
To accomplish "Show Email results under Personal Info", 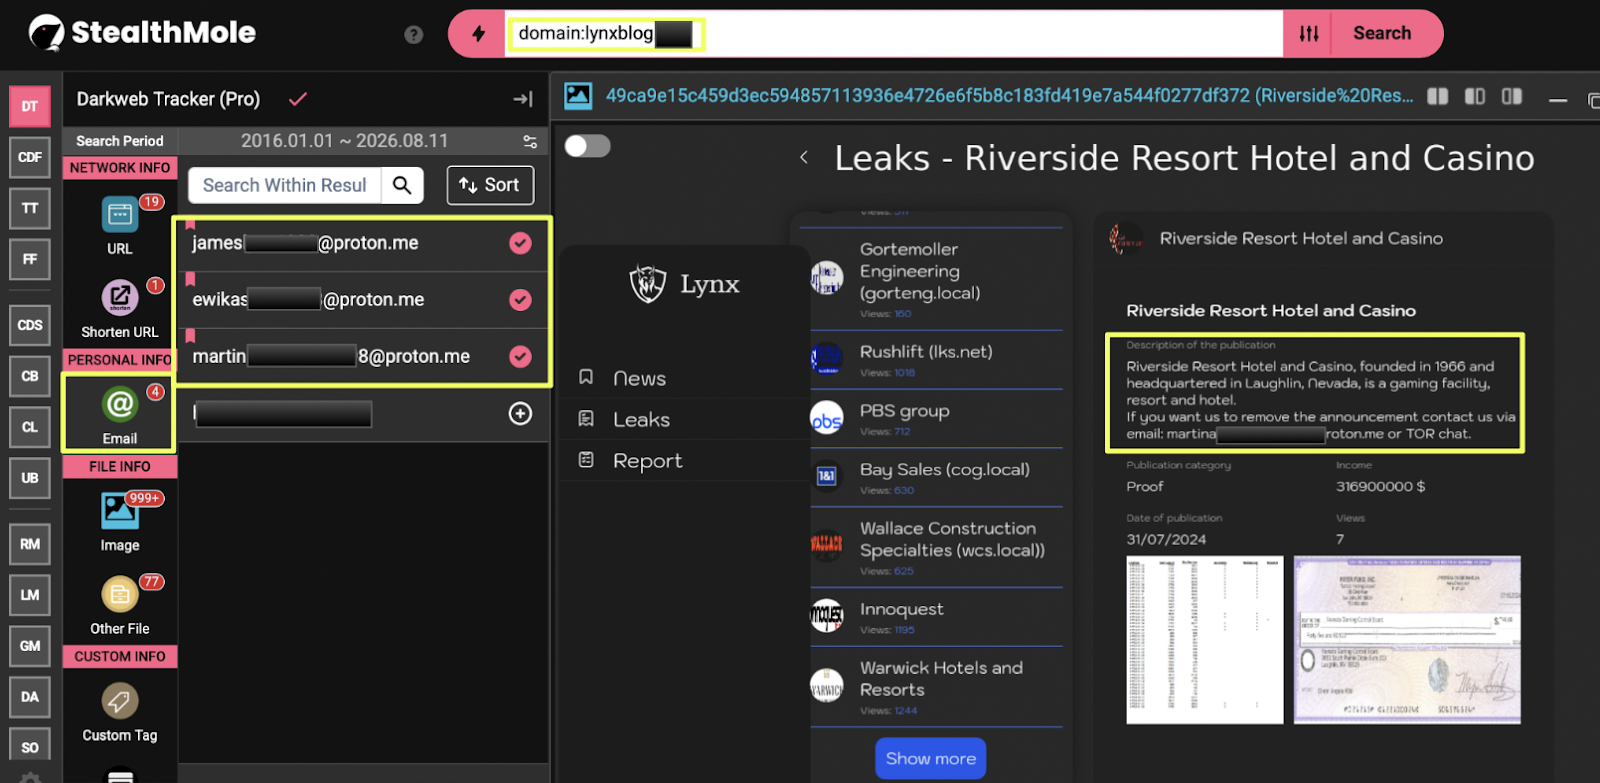I will 120,415.
